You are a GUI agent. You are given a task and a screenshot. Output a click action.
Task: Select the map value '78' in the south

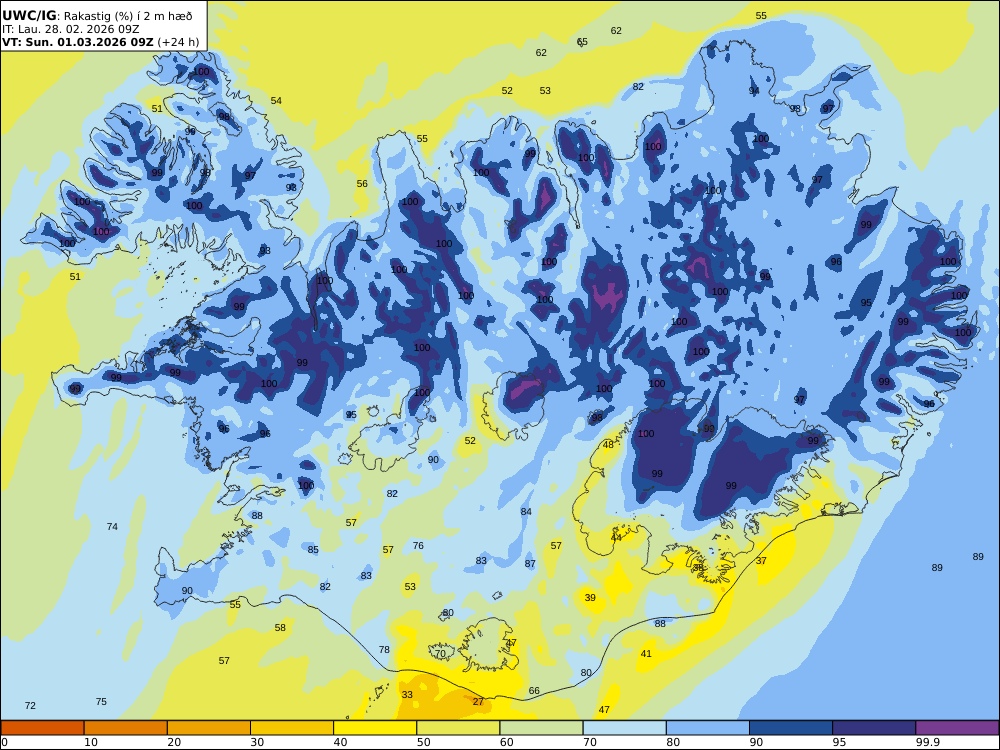tap(384, 650)
